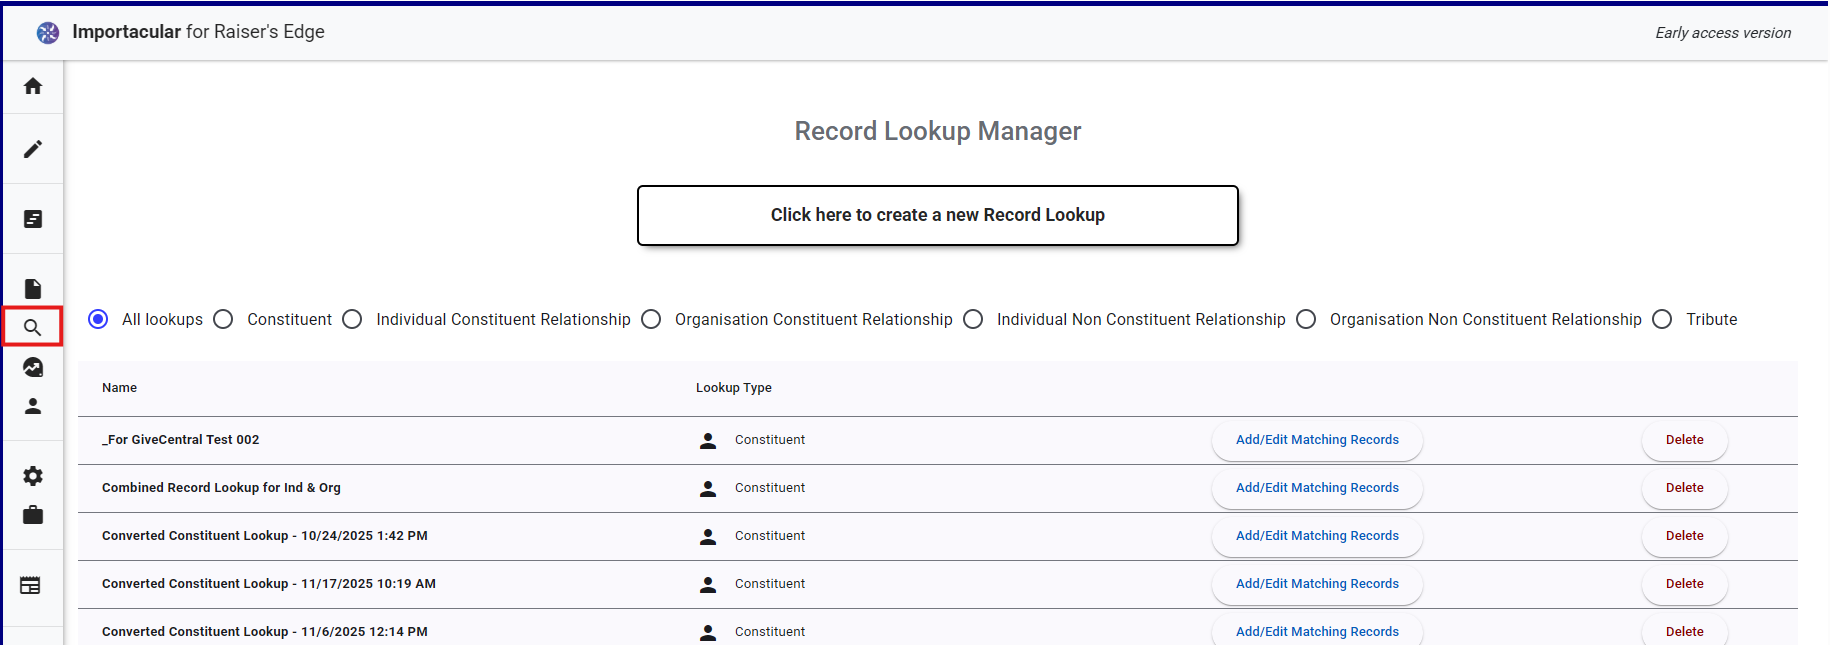Open the person icon in sidebar
1830x645 pixels.
33,406
